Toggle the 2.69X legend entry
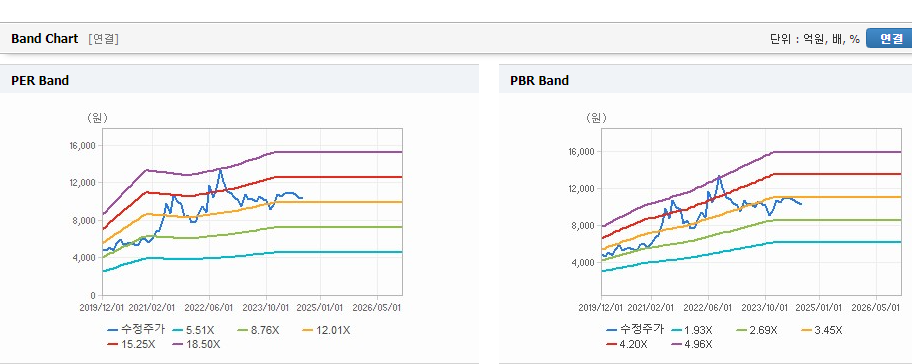The image size is (912, 364). pyautogui.click(x=757, y=330)
